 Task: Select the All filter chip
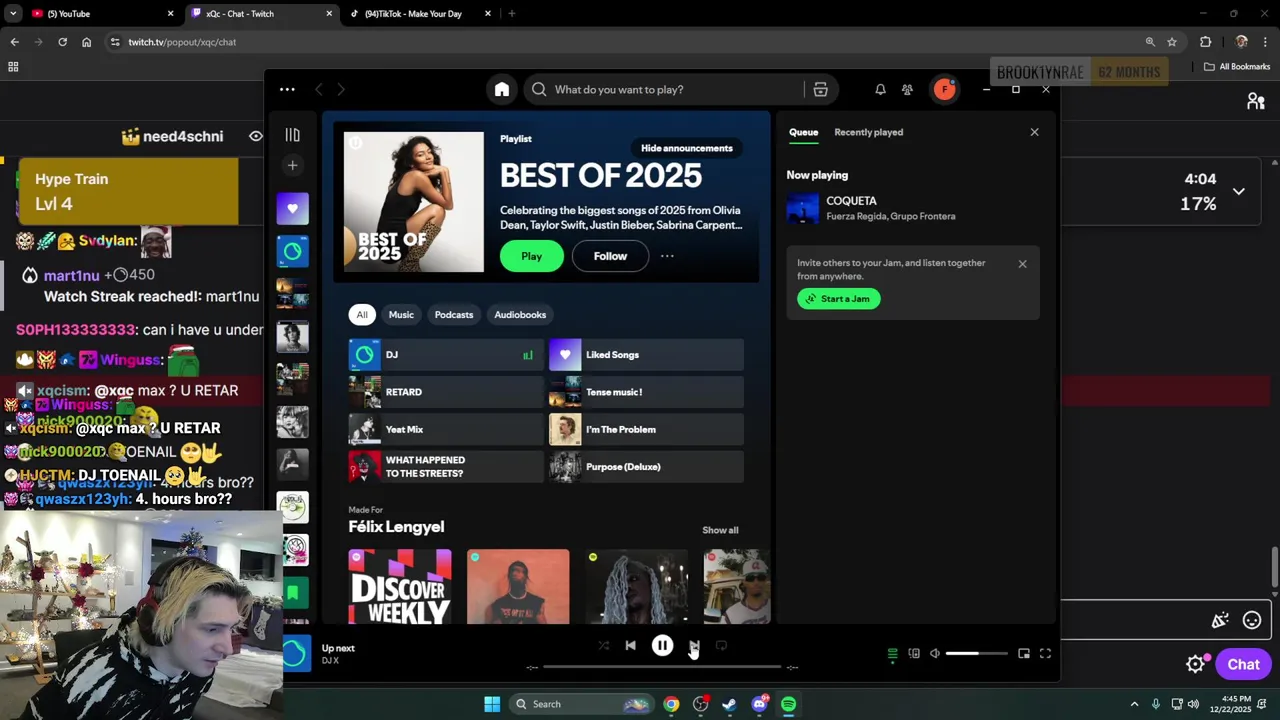click(362, 315)
